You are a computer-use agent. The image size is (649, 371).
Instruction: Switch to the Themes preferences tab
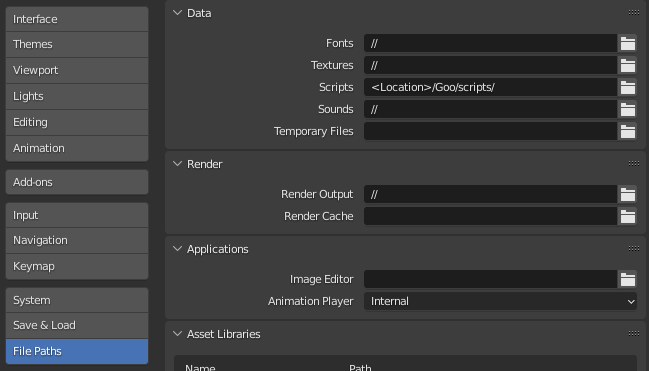(77, 44)
